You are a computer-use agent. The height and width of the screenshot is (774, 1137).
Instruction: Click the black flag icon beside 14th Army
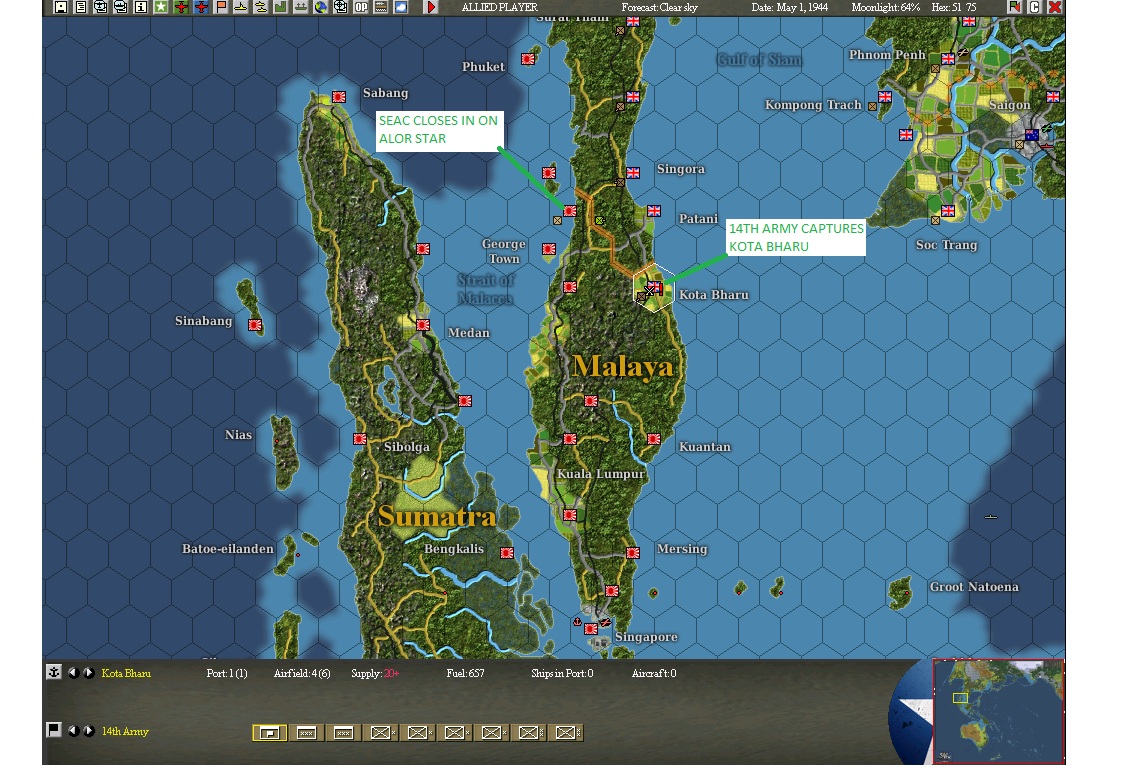click(x=54, y=730)
